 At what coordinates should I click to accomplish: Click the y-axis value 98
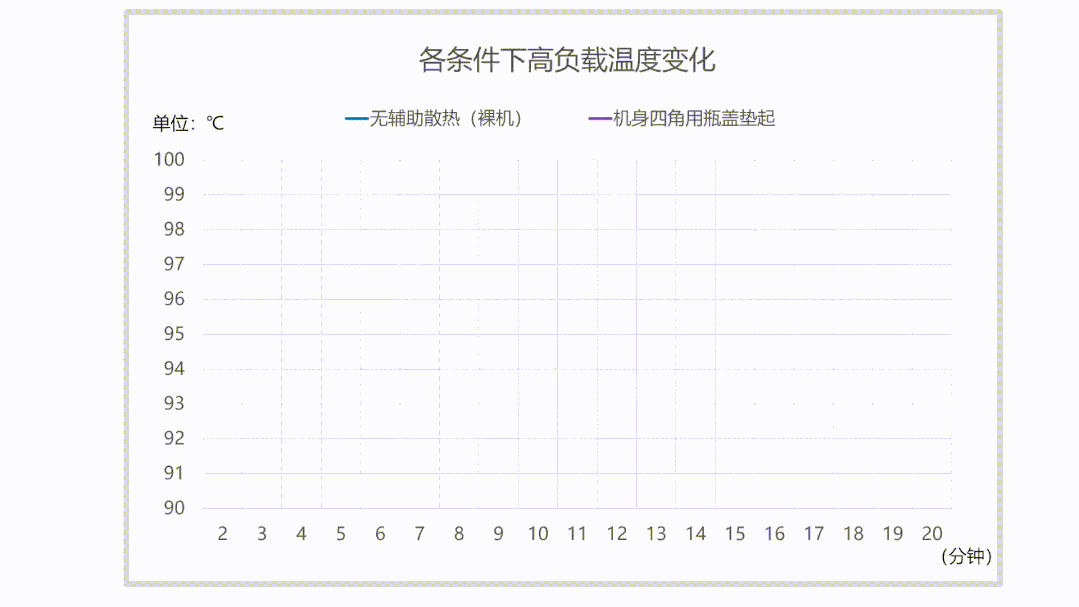[x=174, y=229]
